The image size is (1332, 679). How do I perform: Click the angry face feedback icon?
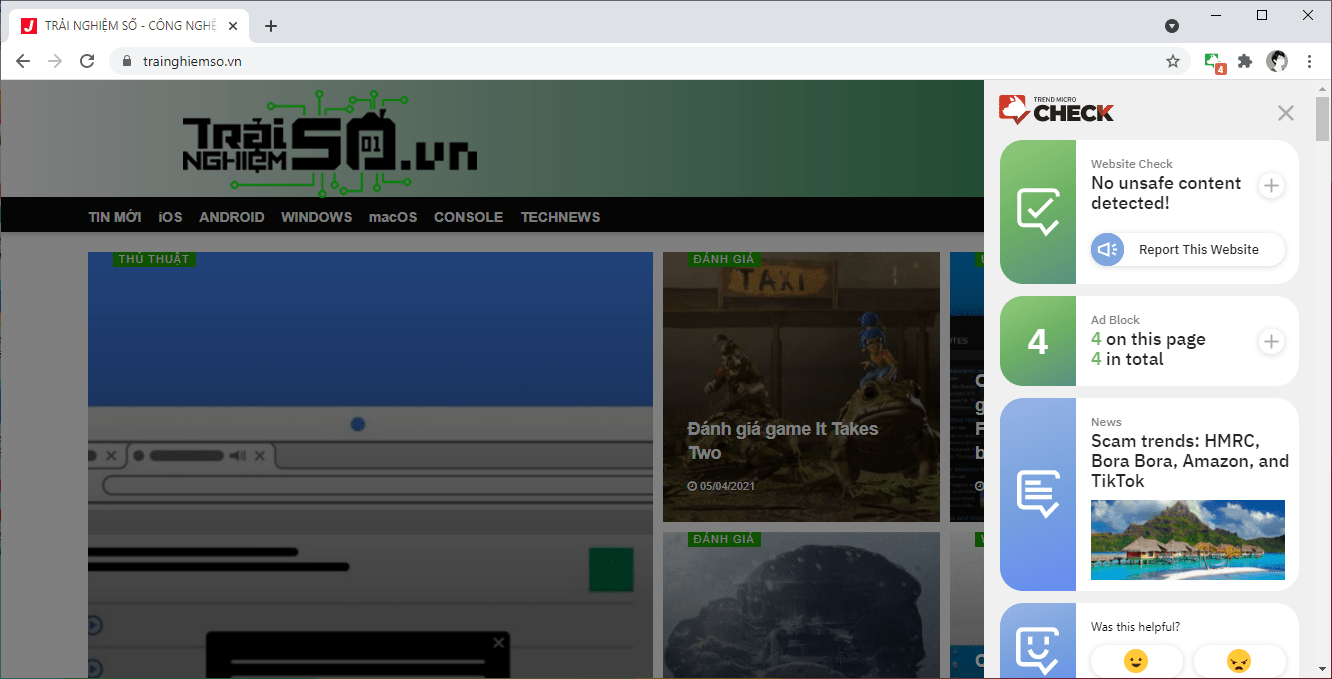1239,661
